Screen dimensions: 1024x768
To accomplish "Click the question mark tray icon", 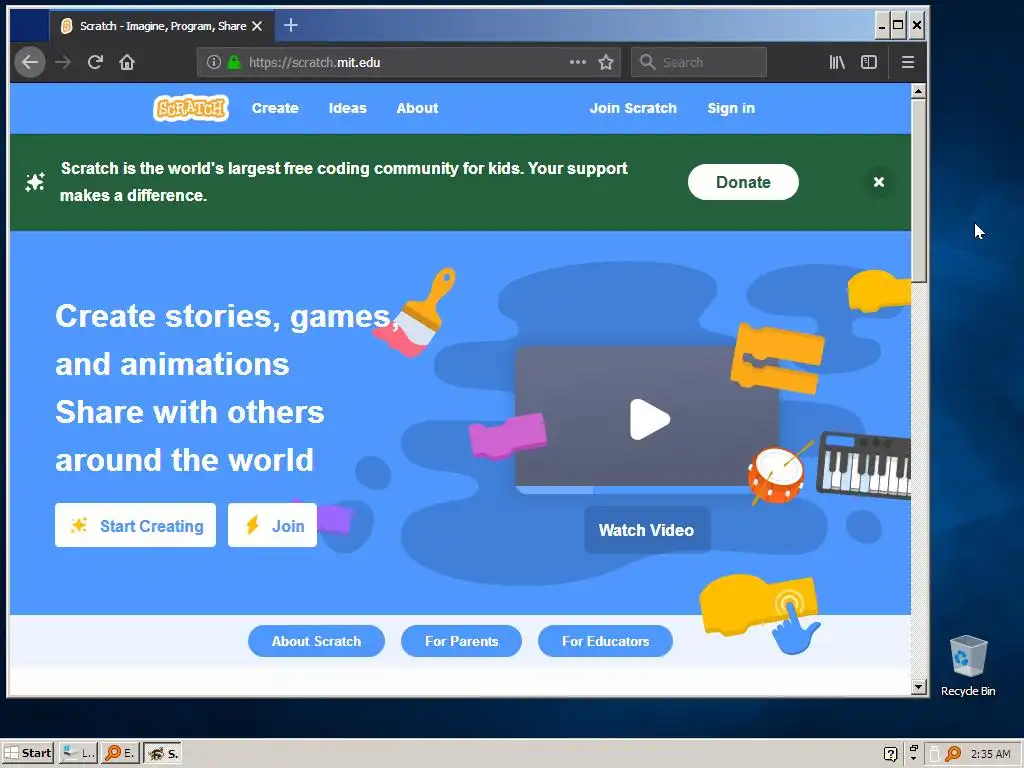I will click(890, 754).
